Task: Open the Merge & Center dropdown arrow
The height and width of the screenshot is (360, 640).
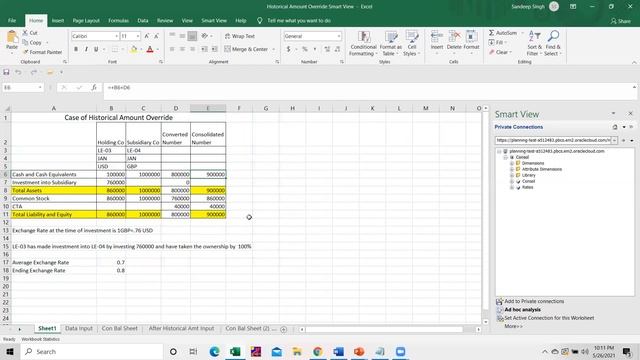Action: 273,49
